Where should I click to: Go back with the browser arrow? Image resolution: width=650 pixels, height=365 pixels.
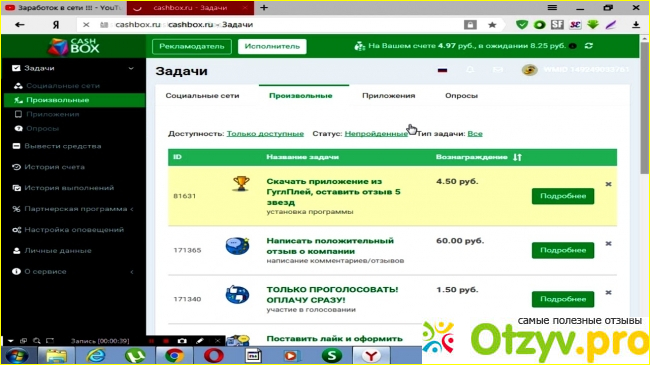[x=19, y=25]
